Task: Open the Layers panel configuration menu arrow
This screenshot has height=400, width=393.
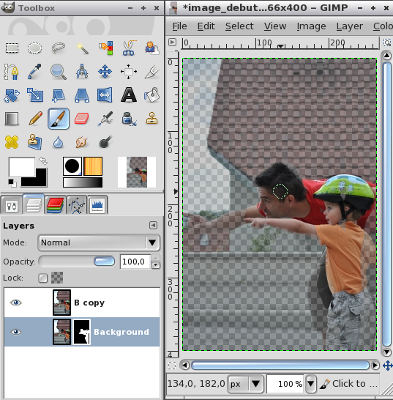Action: [153, 226]
